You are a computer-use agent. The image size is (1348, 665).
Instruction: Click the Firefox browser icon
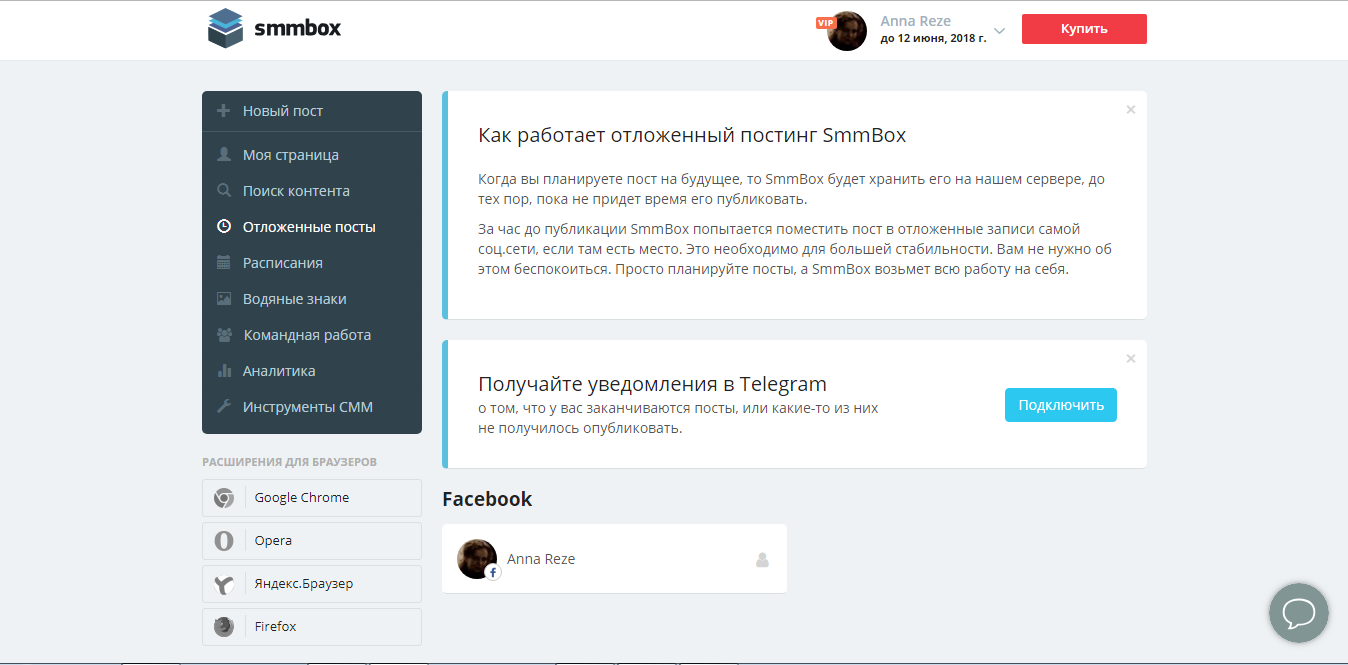tap(224, 627)
